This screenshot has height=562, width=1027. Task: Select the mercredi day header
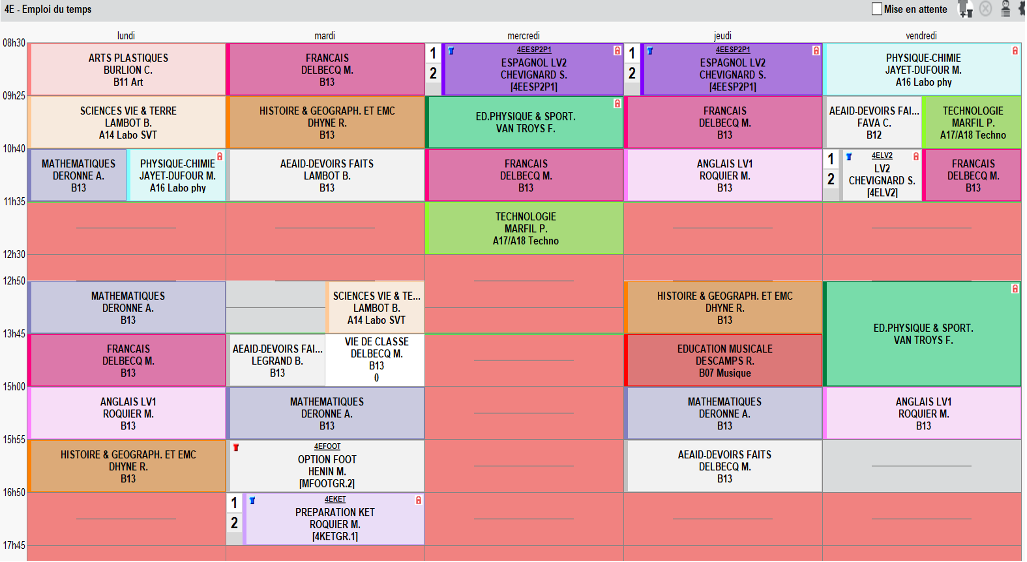523,35
